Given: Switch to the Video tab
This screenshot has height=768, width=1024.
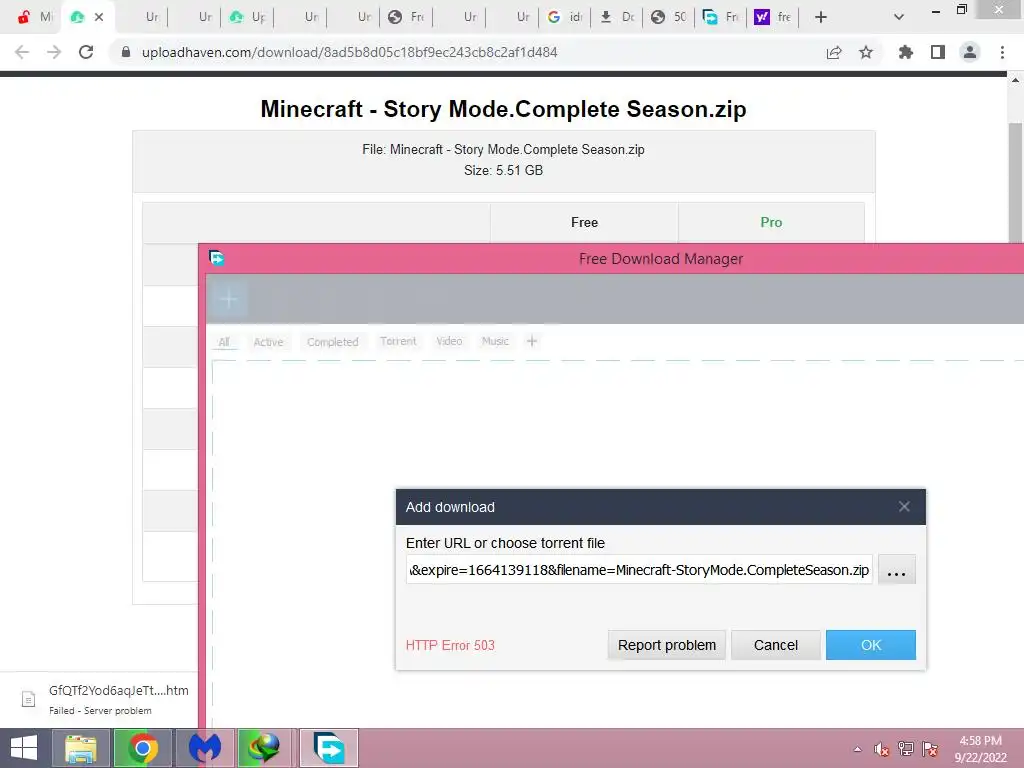Looking at the screenshot, I should point(449,341).
